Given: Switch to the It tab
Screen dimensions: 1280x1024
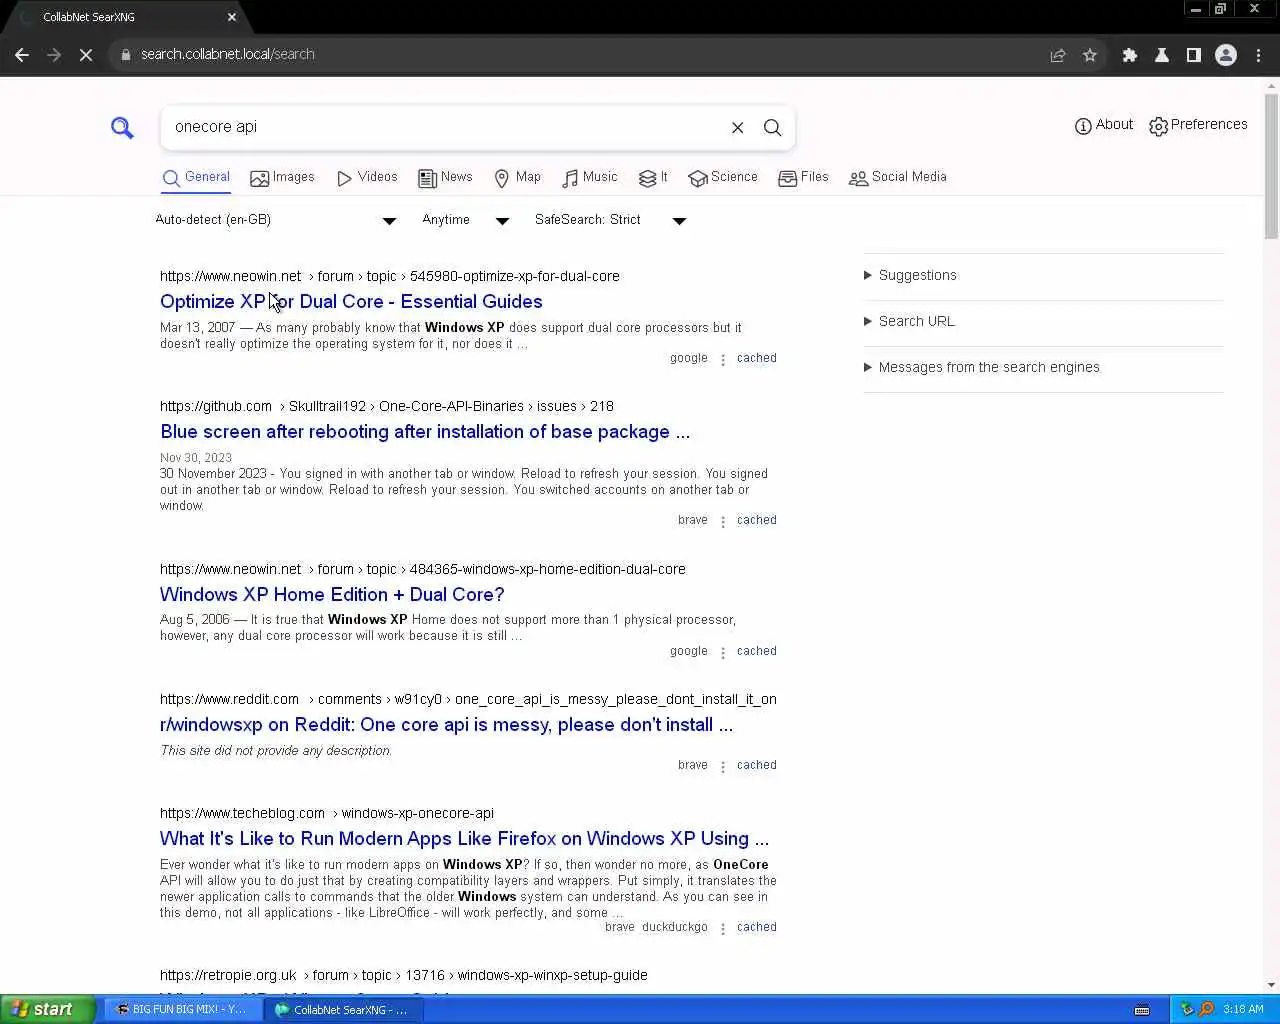Looking at the screenshot, I should tap(653, 177).
